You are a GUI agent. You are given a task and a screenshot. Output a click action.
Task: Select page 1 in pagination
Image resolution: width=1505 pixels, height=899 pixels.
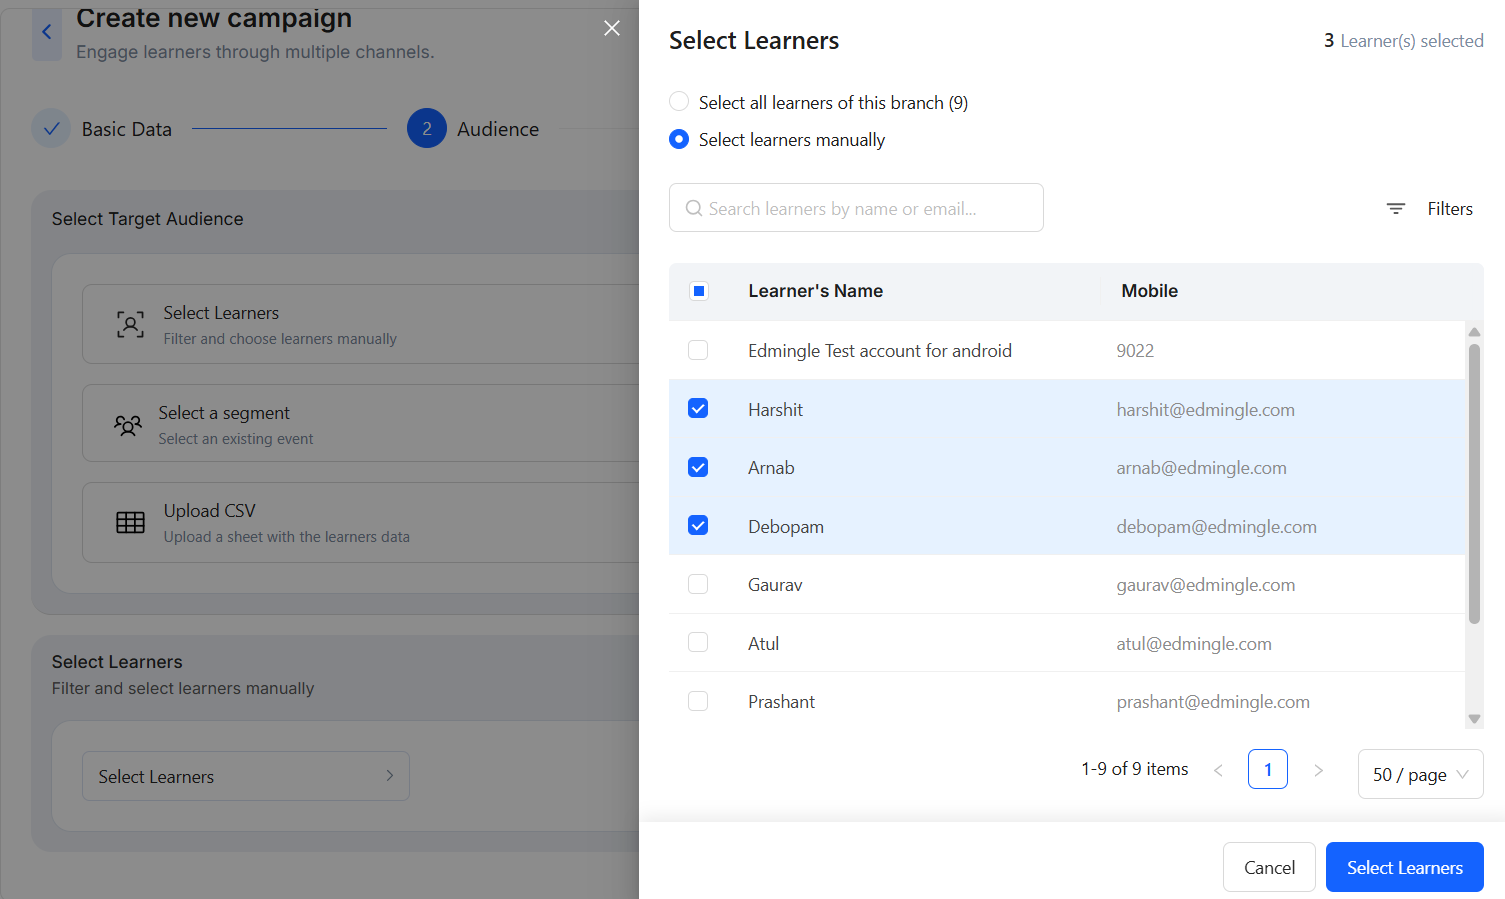pyautogui.click(x=1268, y=769)
